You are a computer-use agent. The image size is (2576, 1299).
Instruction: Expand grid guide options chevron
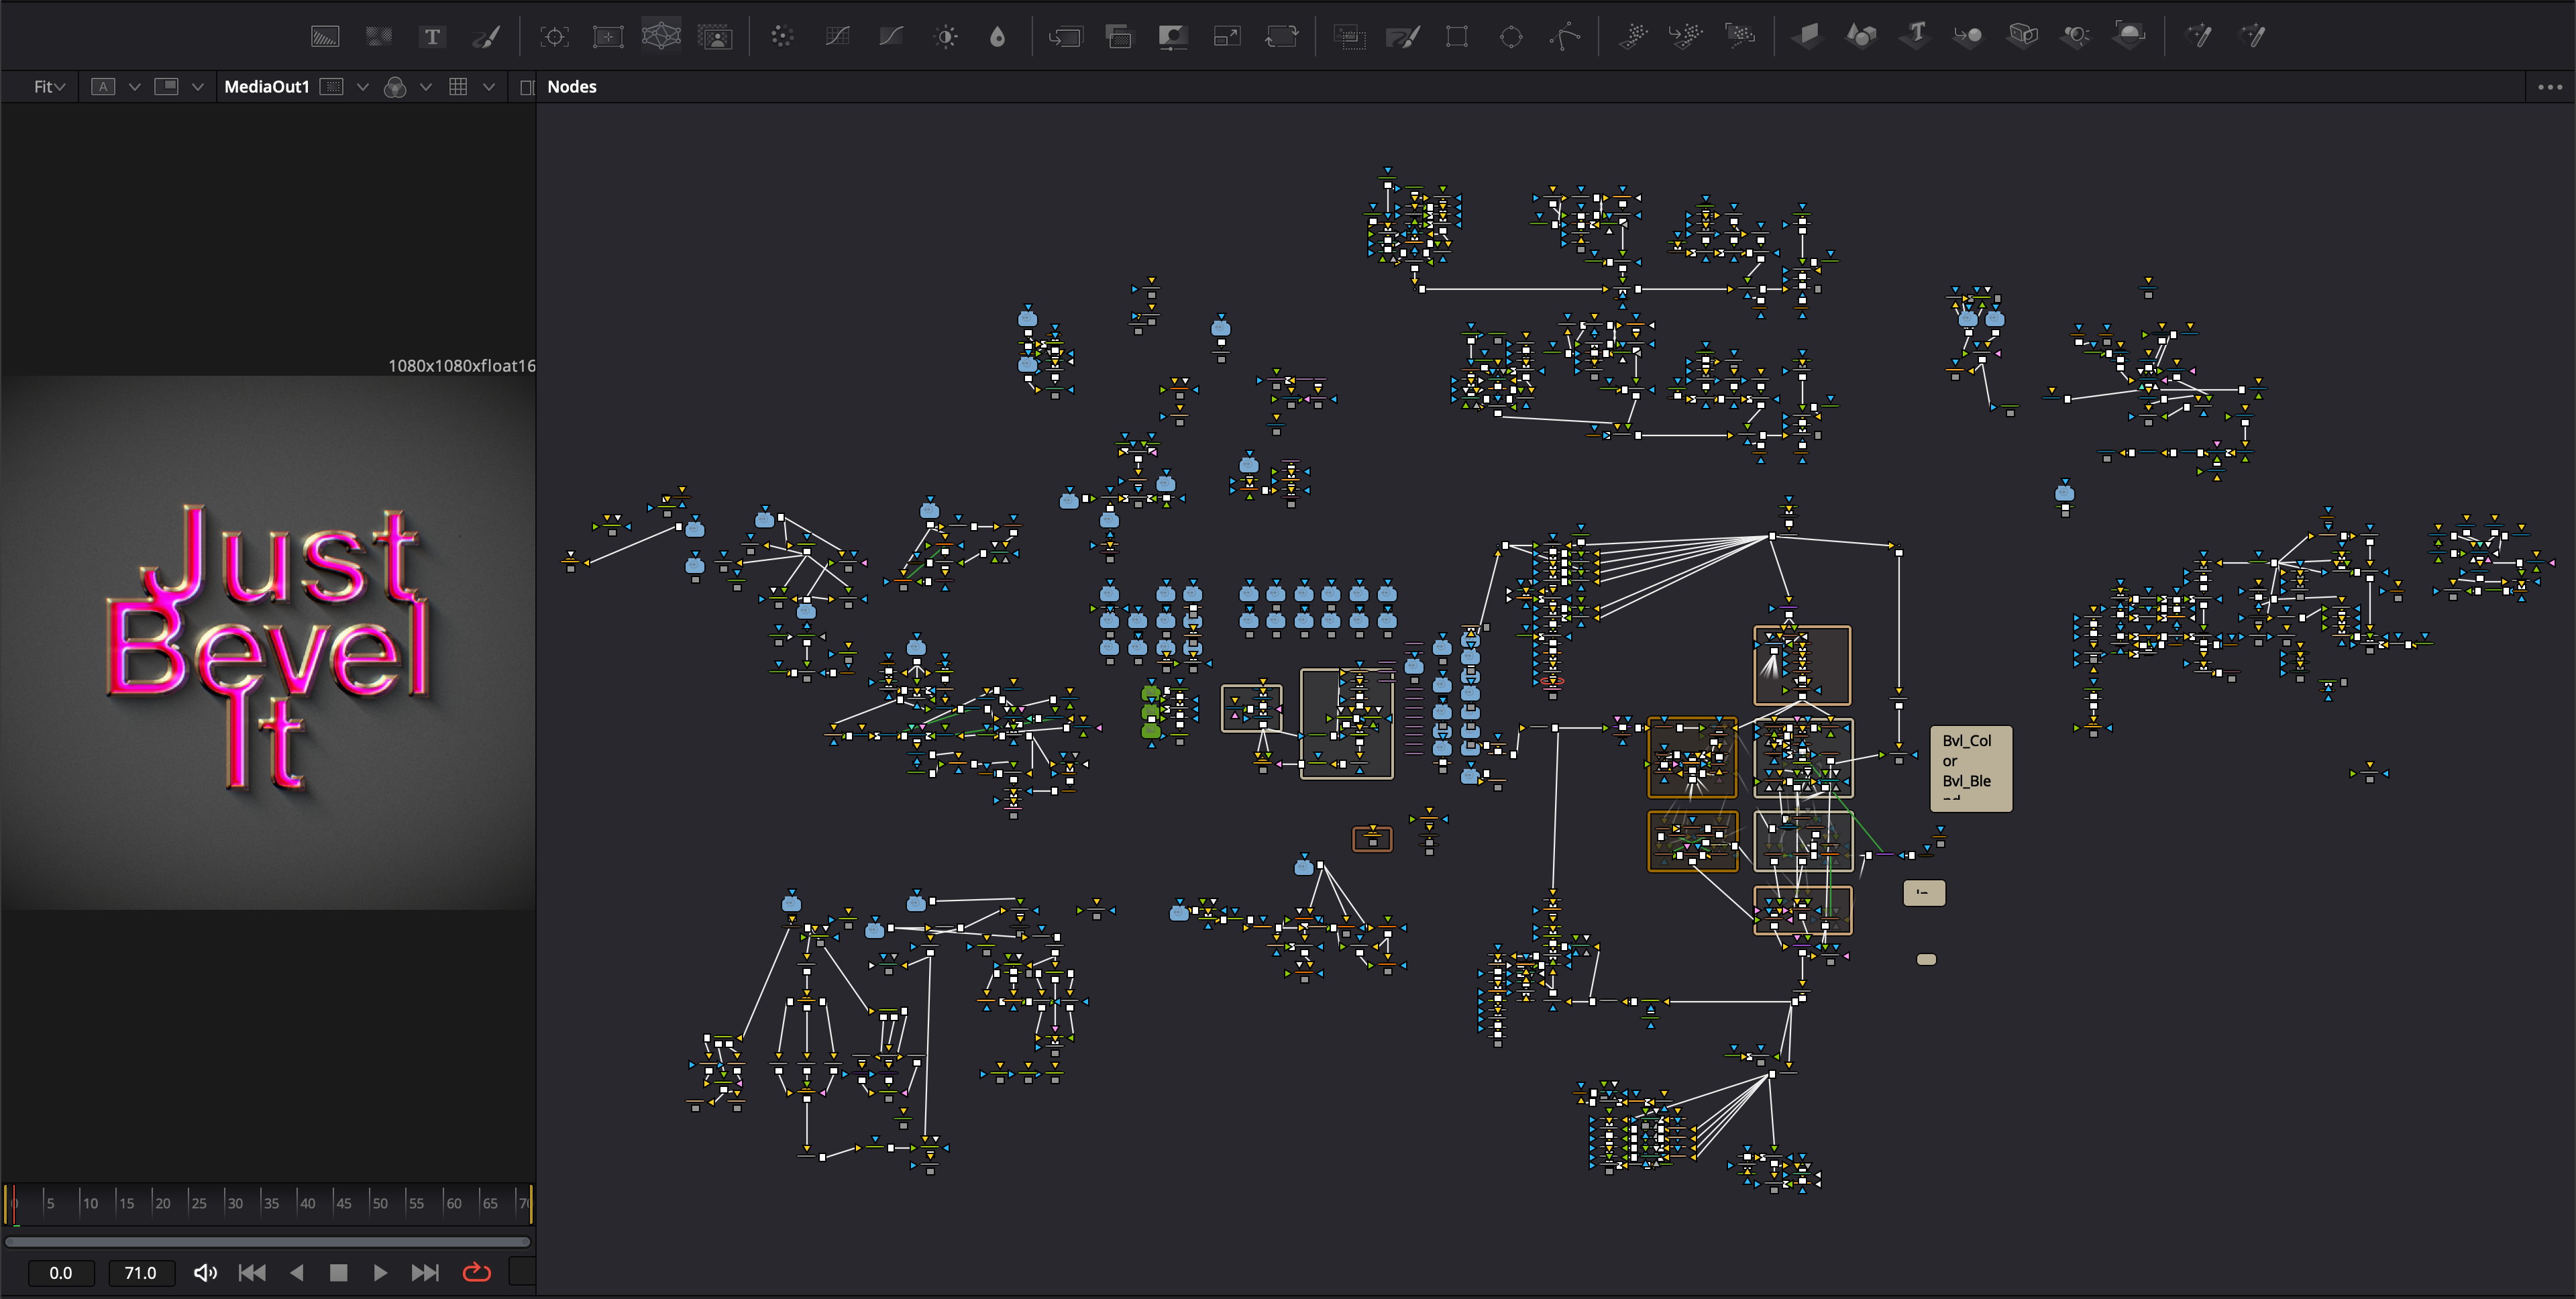(488, 87)
